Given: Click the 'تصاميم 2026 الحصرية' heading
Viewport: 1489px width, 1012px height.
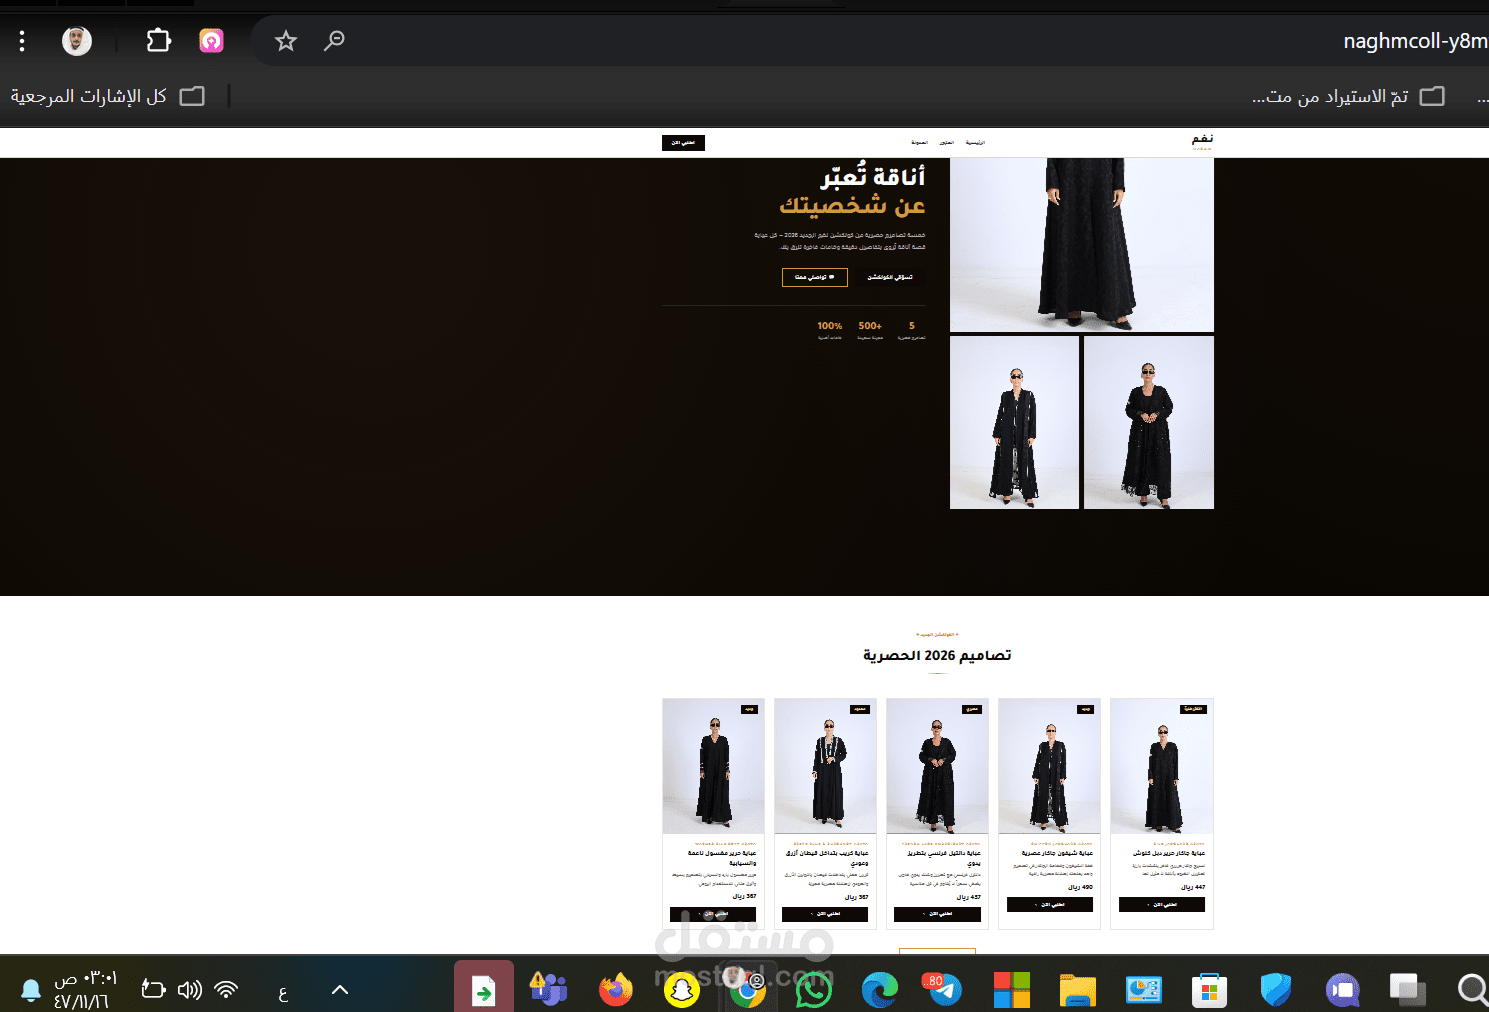Looking at the screenshot, I should tap(937, 655).
